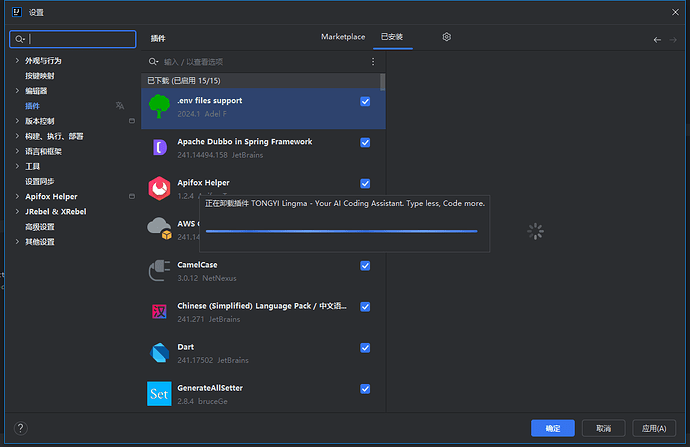Click the 取消 button
Image resolution: width=690 pixels, height=447 pixels.
click(x=603, y=428)
